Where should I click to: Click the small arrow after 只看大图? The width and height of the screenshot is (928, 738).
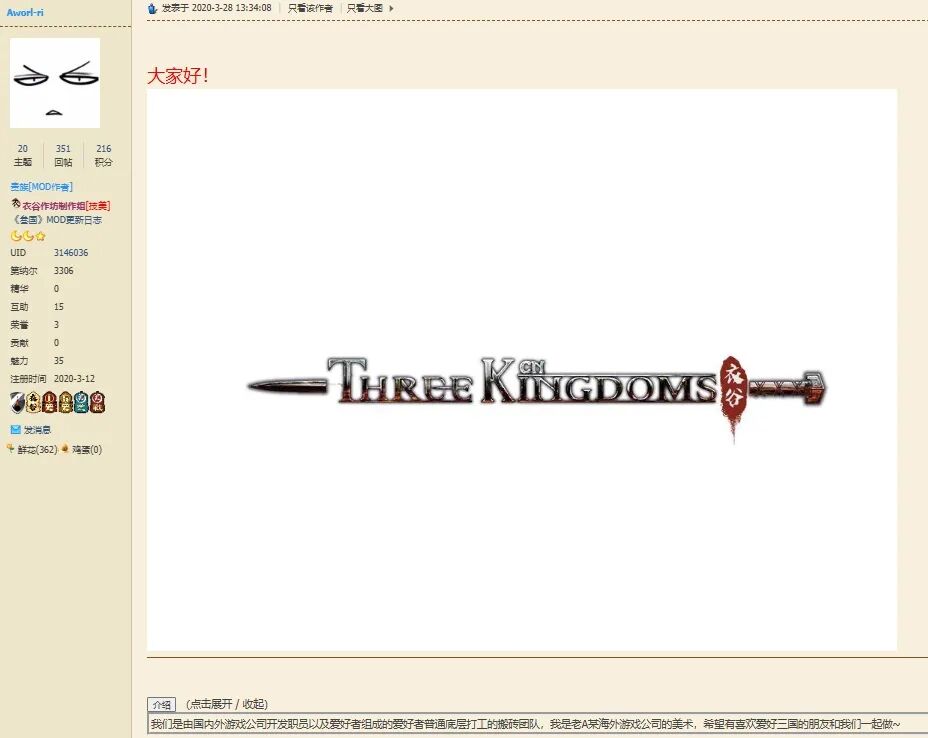(x=391, y=8)
